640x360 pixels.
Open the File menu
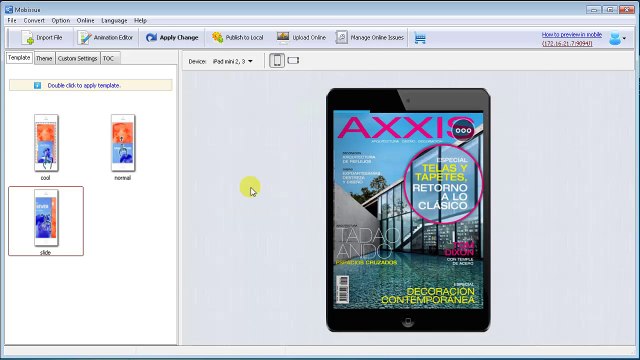[x=12, y=20]
